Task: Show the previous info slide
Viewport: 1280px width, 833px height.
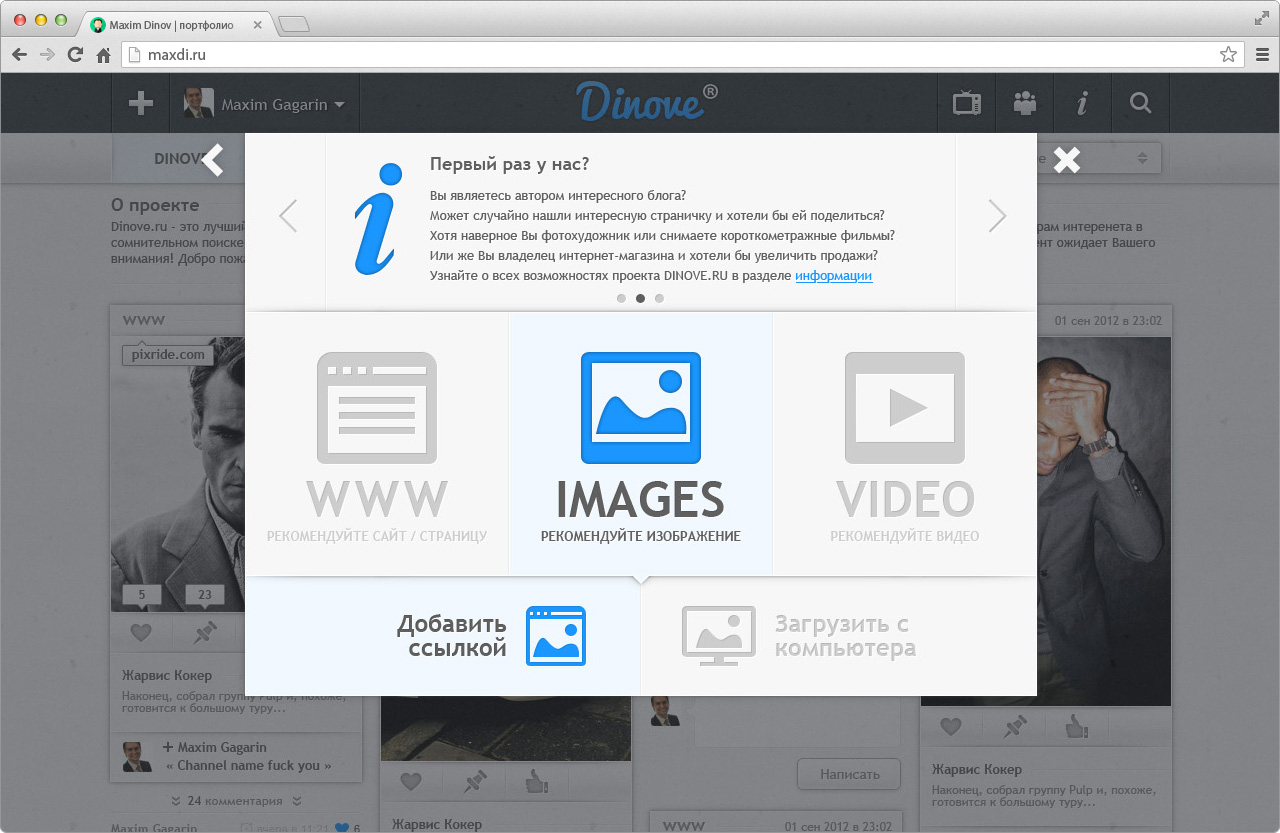Action: point(288,216)
